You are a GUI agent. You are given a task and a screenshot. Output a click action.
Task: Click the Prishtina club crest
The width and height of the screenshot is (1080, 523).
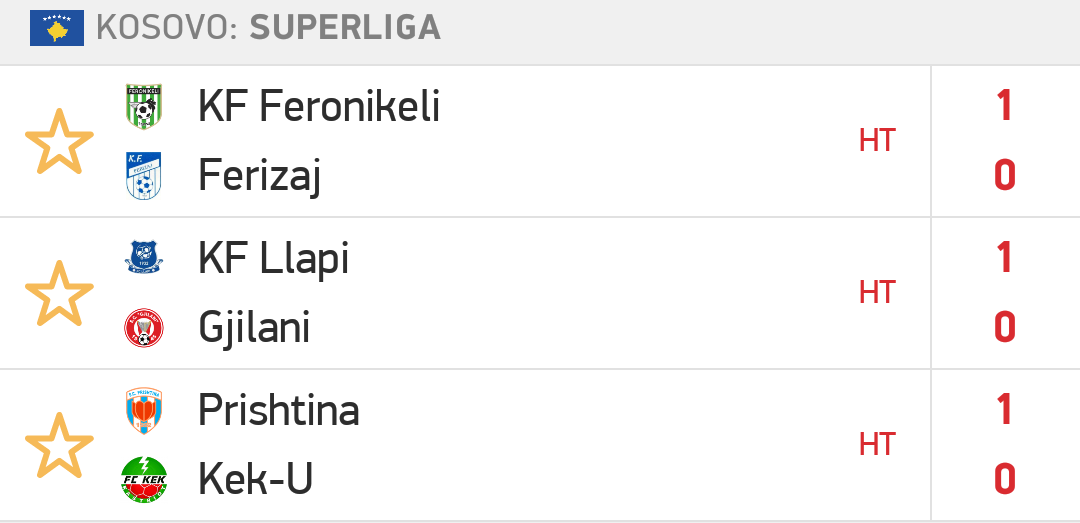tap(144, 410)
